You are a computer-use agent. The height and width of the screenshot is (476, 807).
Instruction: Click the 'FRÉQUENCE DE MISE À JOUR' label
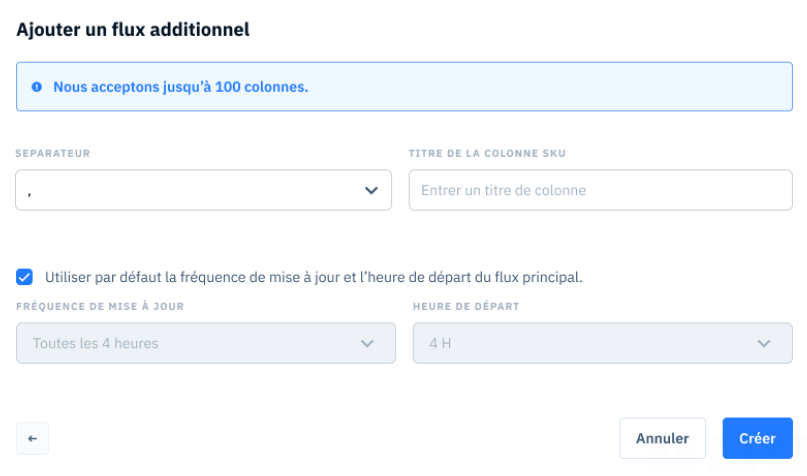point(100,306)
